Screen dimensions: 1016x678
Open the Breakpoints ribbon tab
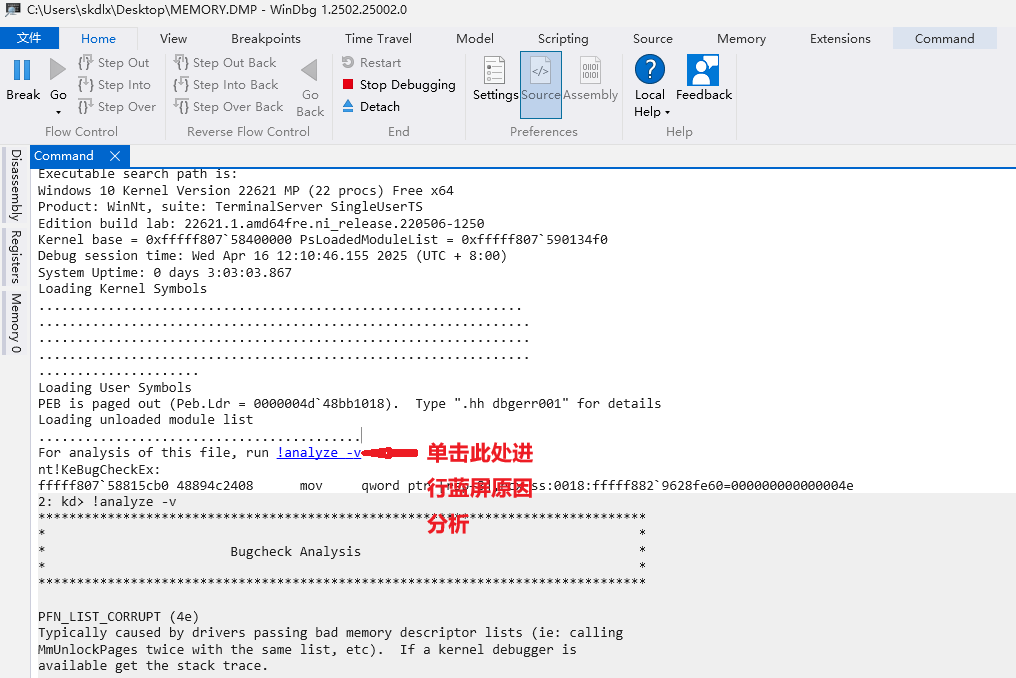(266, 38)
